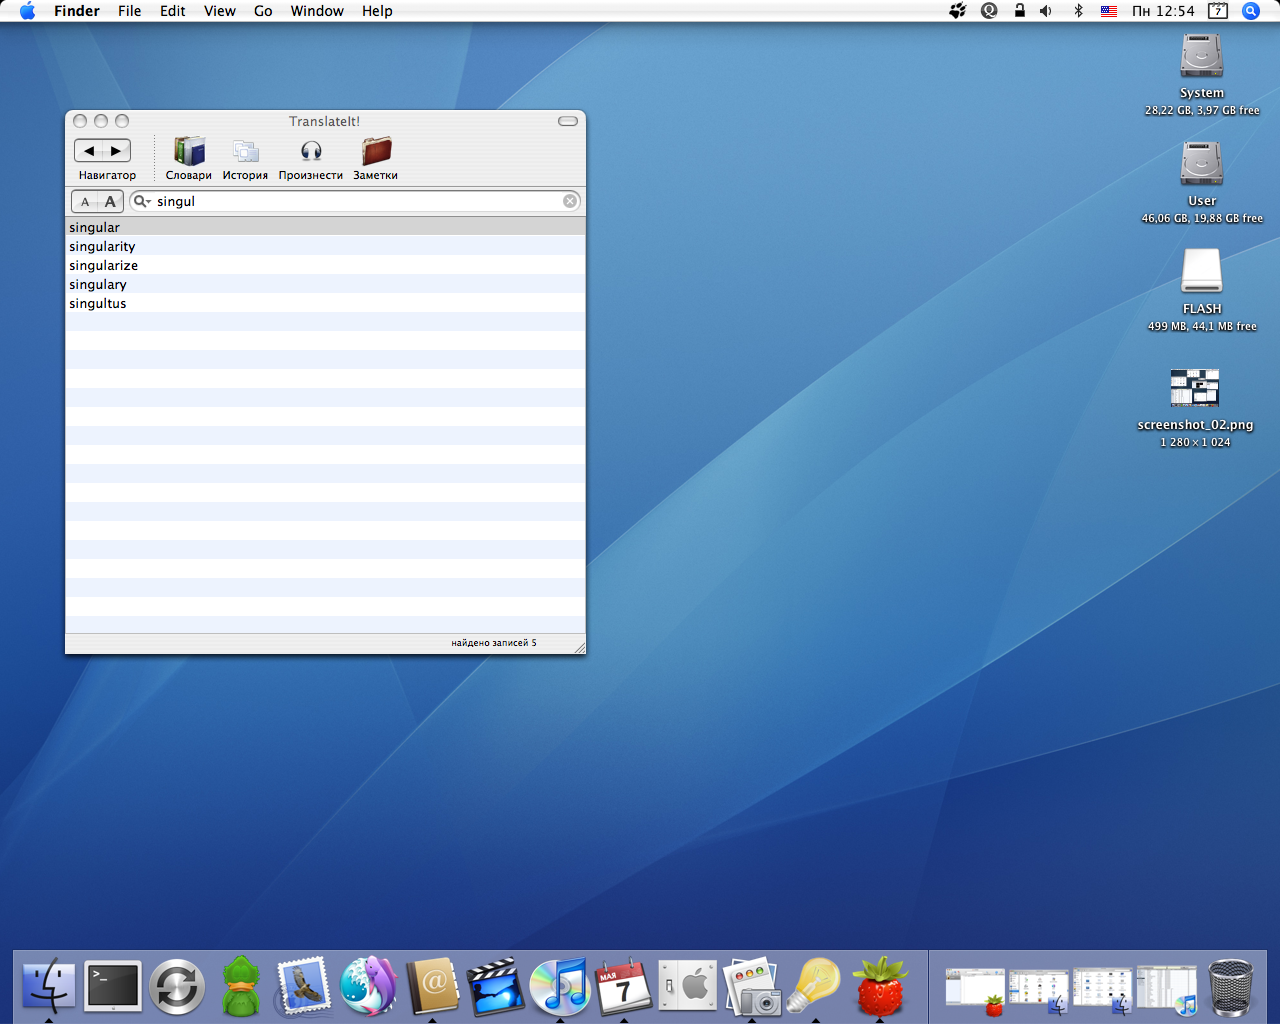The width and height of the screenshot is (1280, 1024).
Task: Click the Bluetooth menu bar icon
Action: click(1078, 11)
